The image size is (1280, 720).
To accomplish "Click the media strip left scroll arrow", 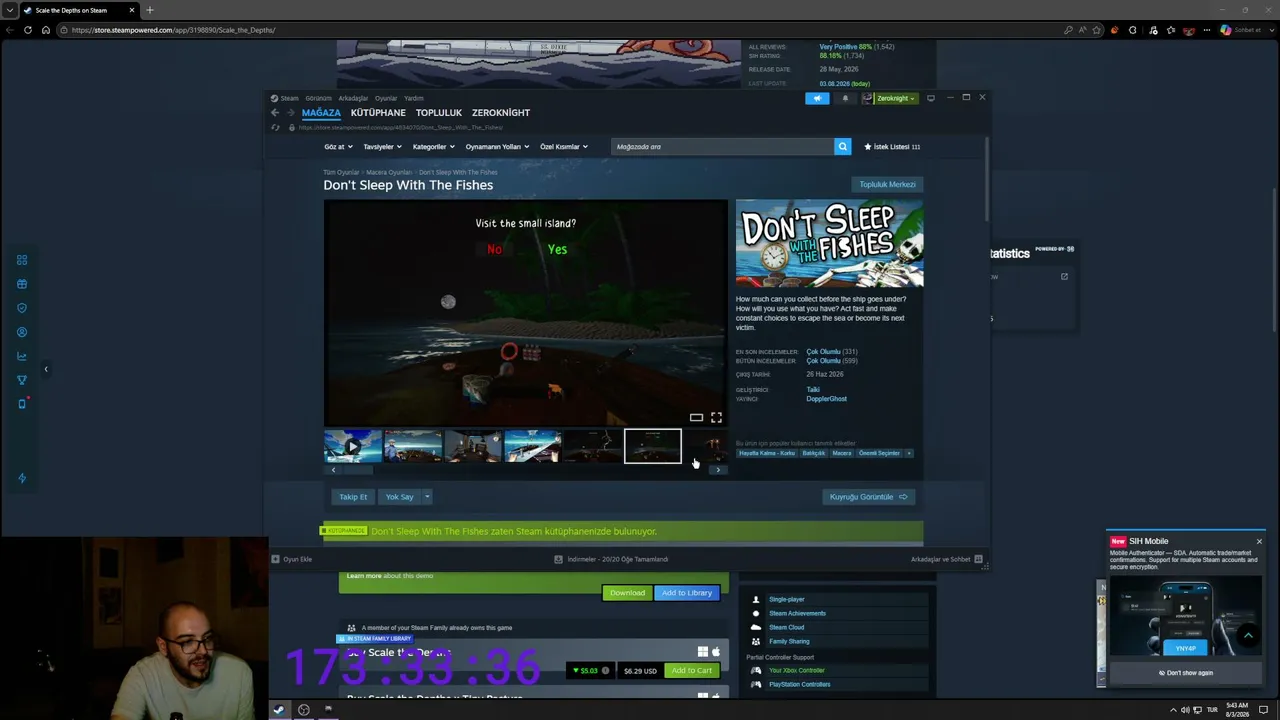I will [x=333, y=470].
